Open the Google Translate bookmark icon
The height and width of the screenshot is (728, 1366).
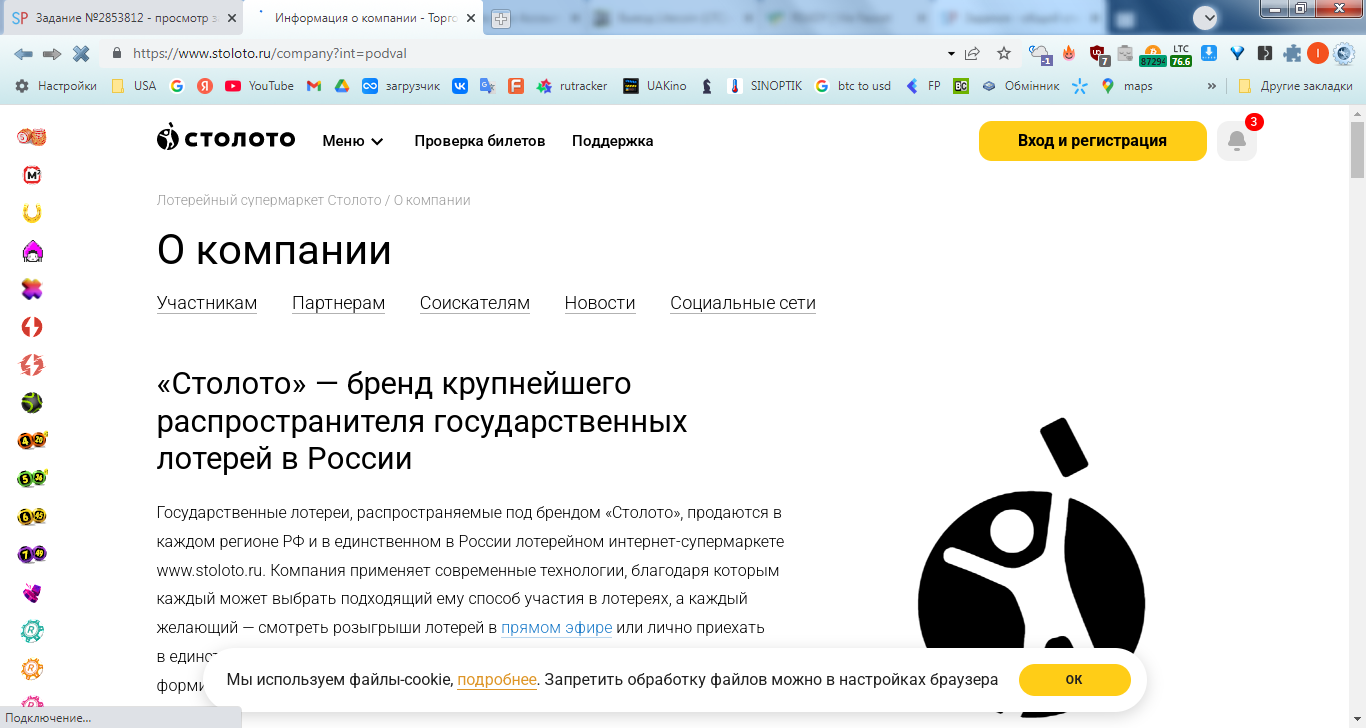click(488, 86)
